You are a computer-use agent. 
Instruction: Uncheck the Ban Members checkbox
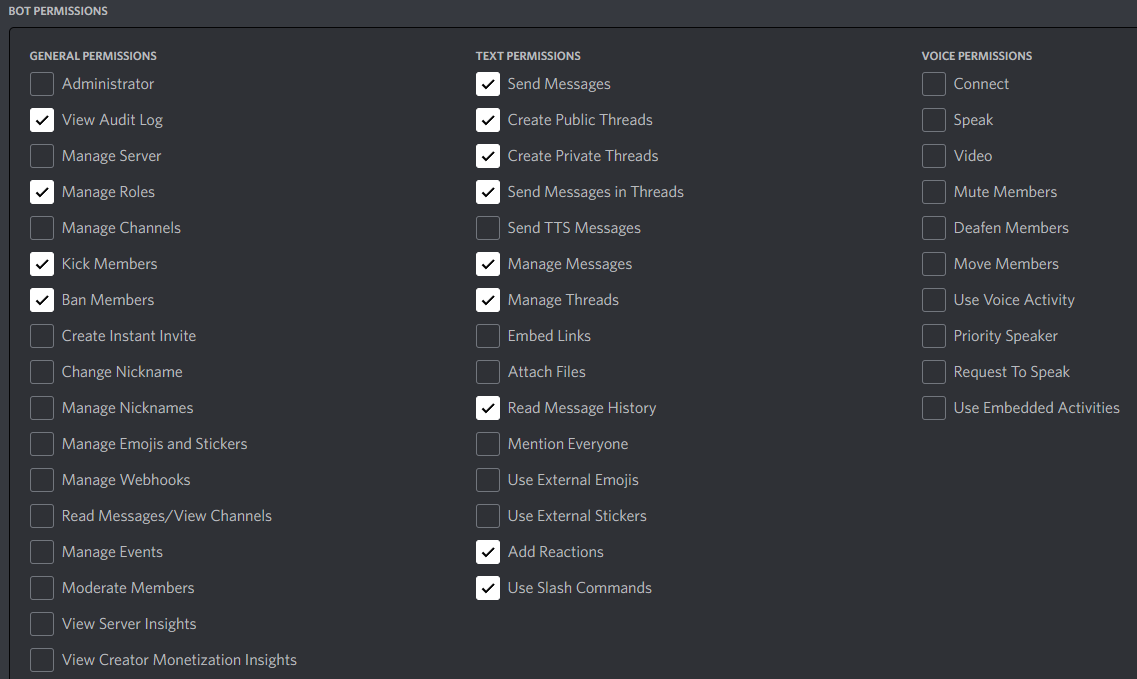[x=42, y=300]
